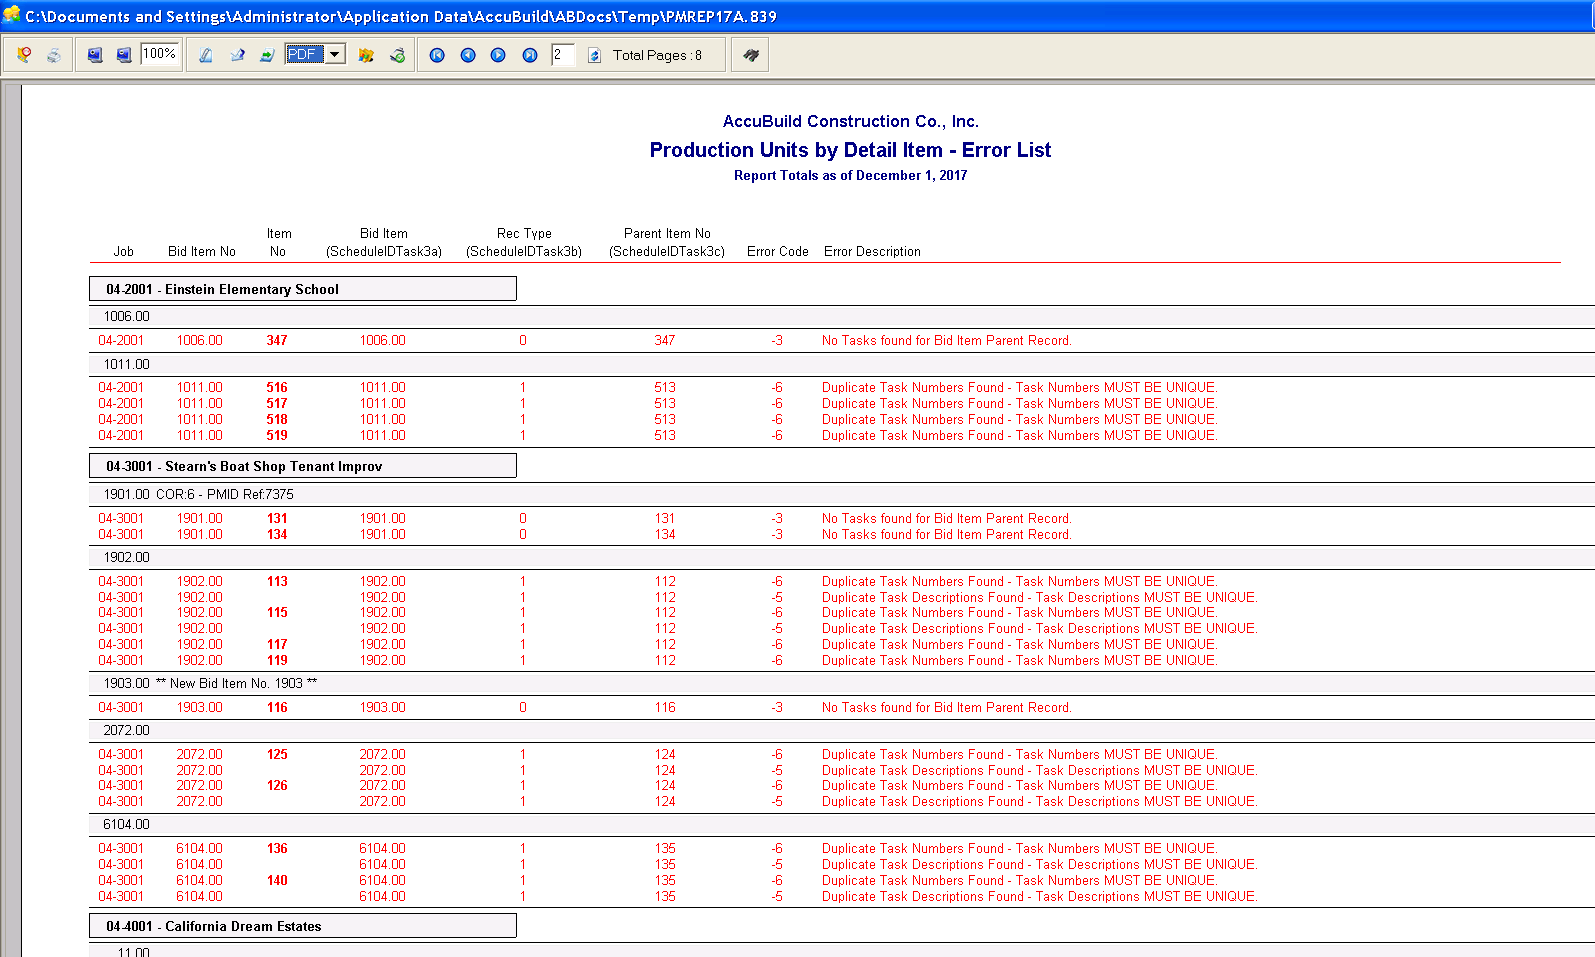Open the PDF export format dropdown
Screen dimensions: 1595x957
click(335, 54)
